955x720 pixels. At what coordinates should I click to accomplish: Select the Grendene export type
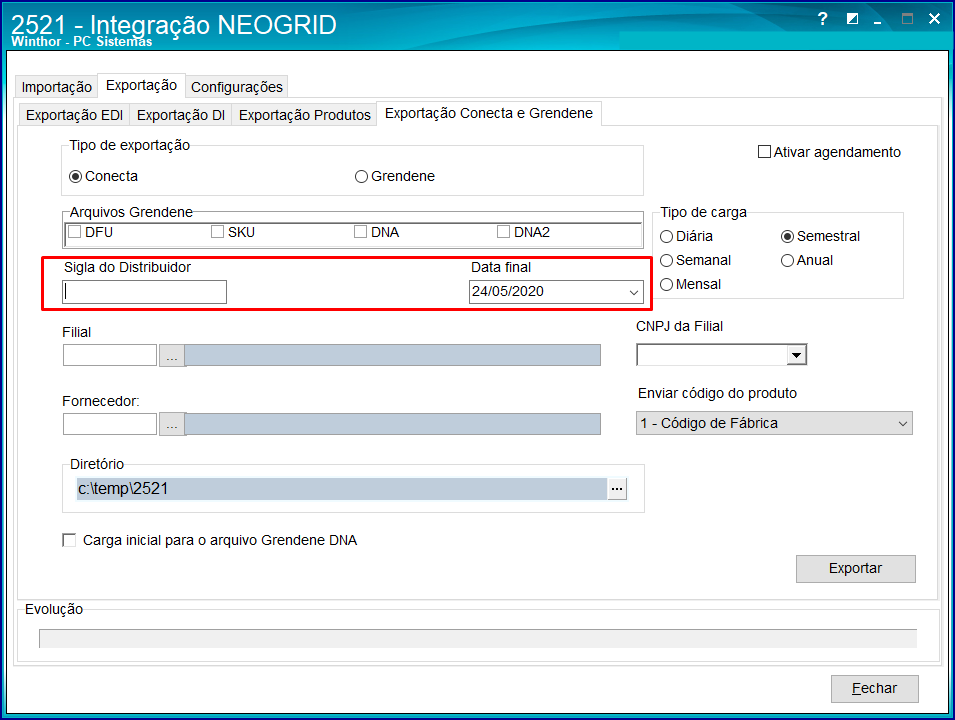(x=361, y=177)
